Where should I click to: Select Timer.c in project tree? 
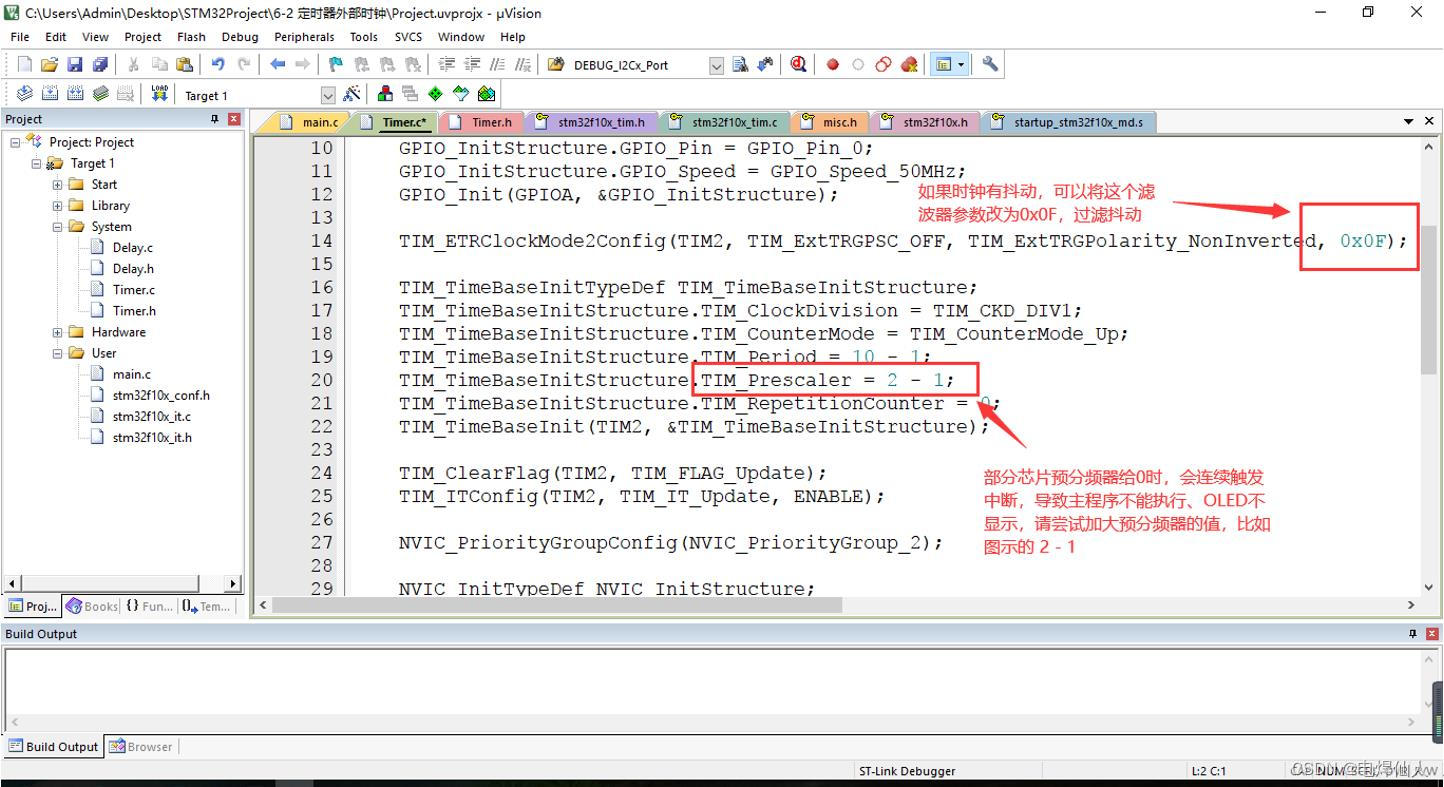click(x=133, y=289)
